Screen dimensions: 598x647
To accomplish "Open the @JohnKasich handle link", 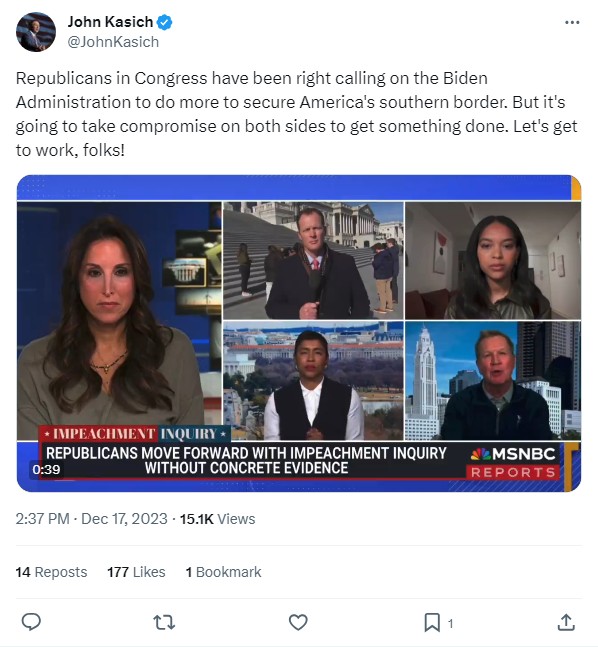I will (113, 42).
